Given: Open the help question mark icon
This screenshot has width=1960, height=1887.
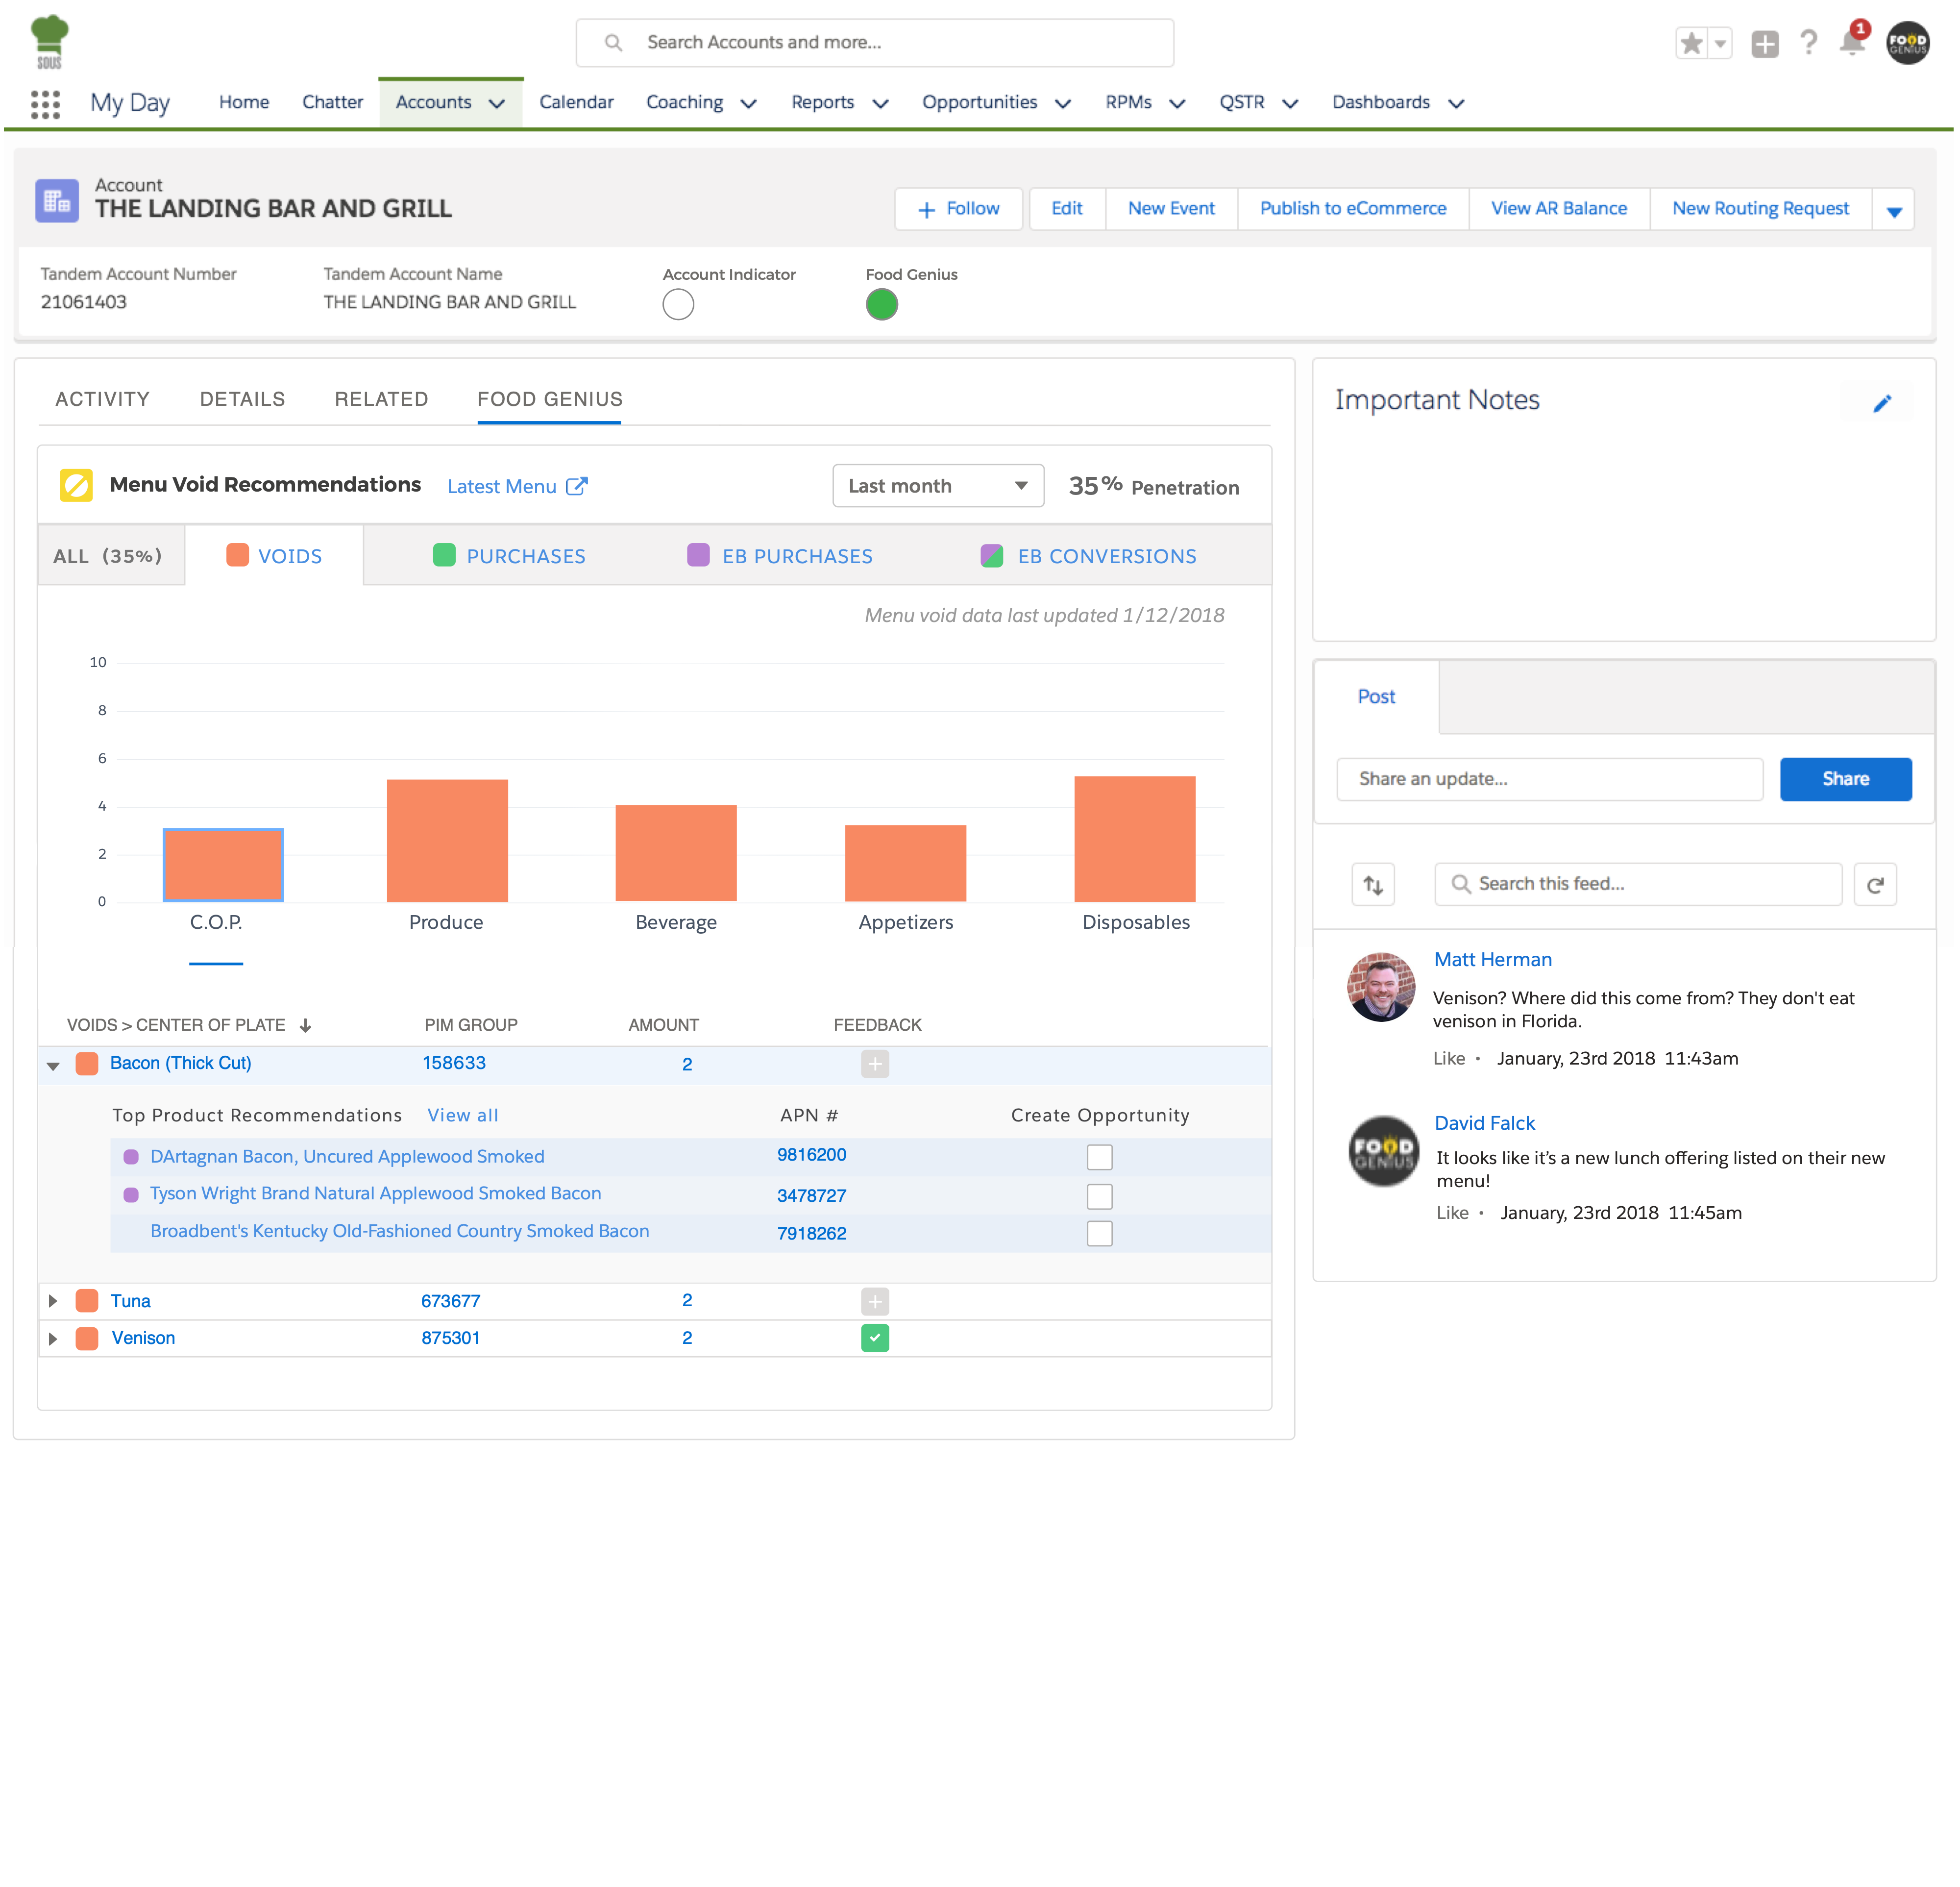Looking at the screenshot, I should tap(1808, 42).
